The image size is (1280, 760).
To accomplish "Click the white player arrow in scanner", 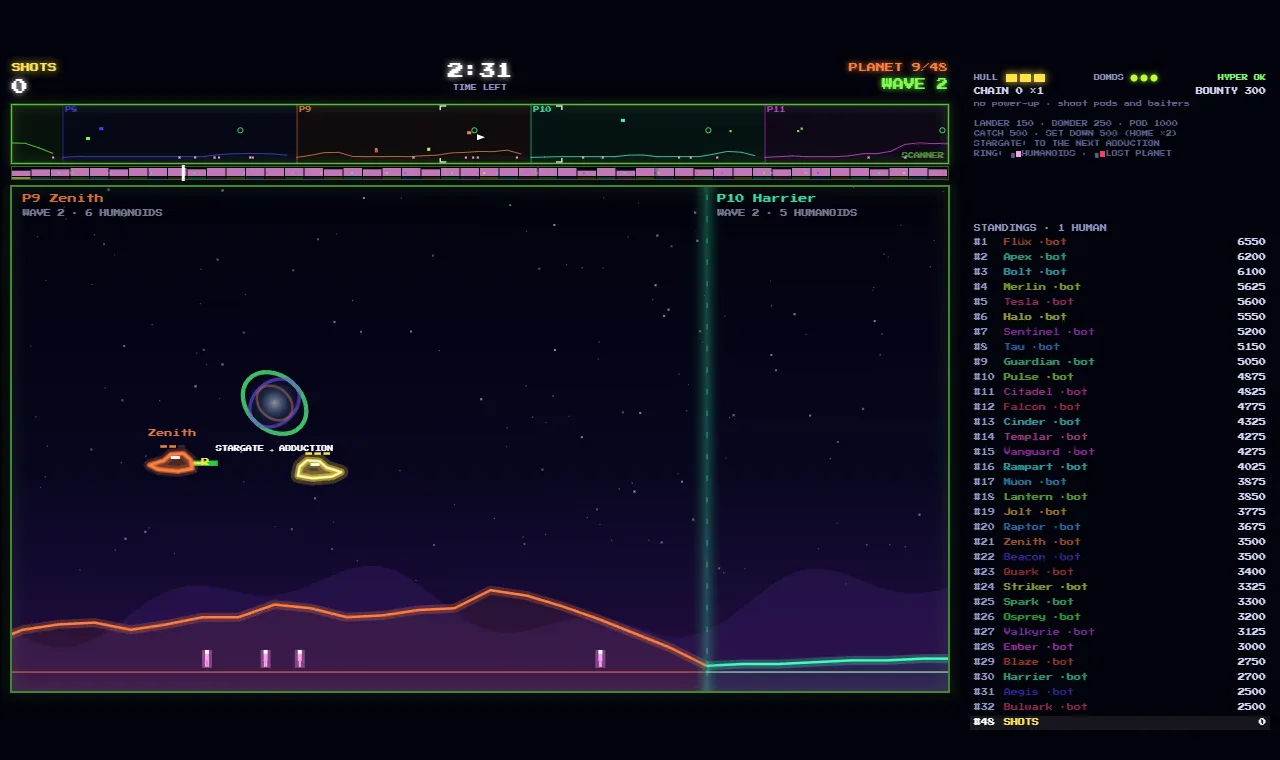I will (480, 137).
